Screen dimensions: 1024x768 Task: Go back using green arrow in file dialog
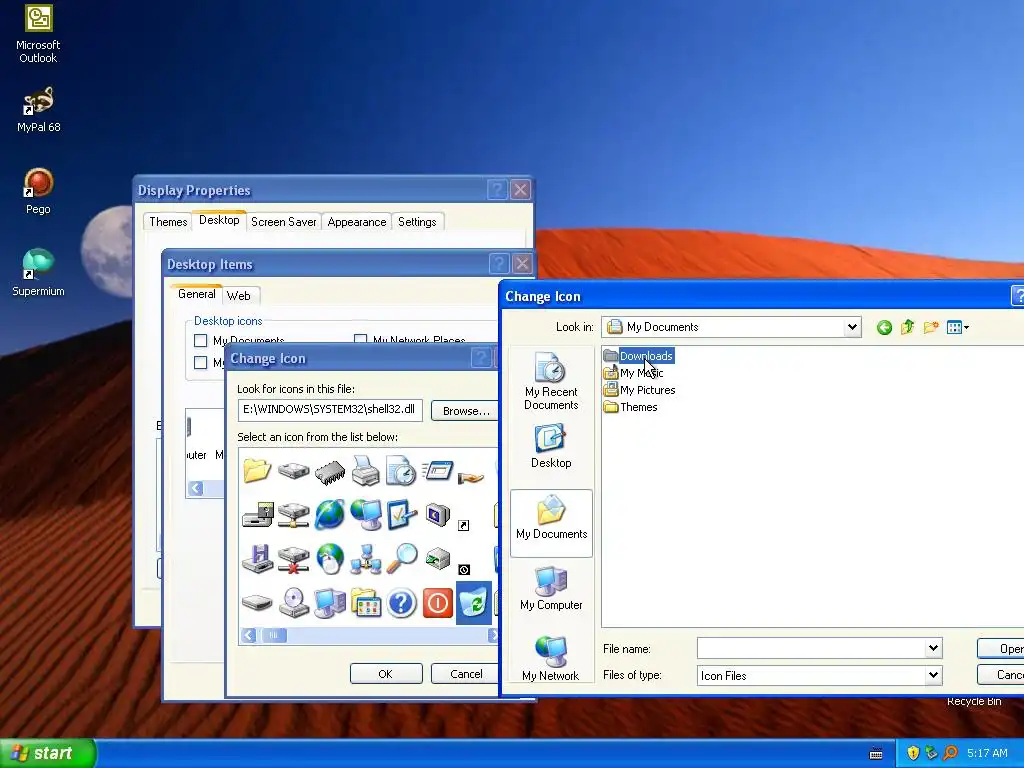tap(884, 327)
